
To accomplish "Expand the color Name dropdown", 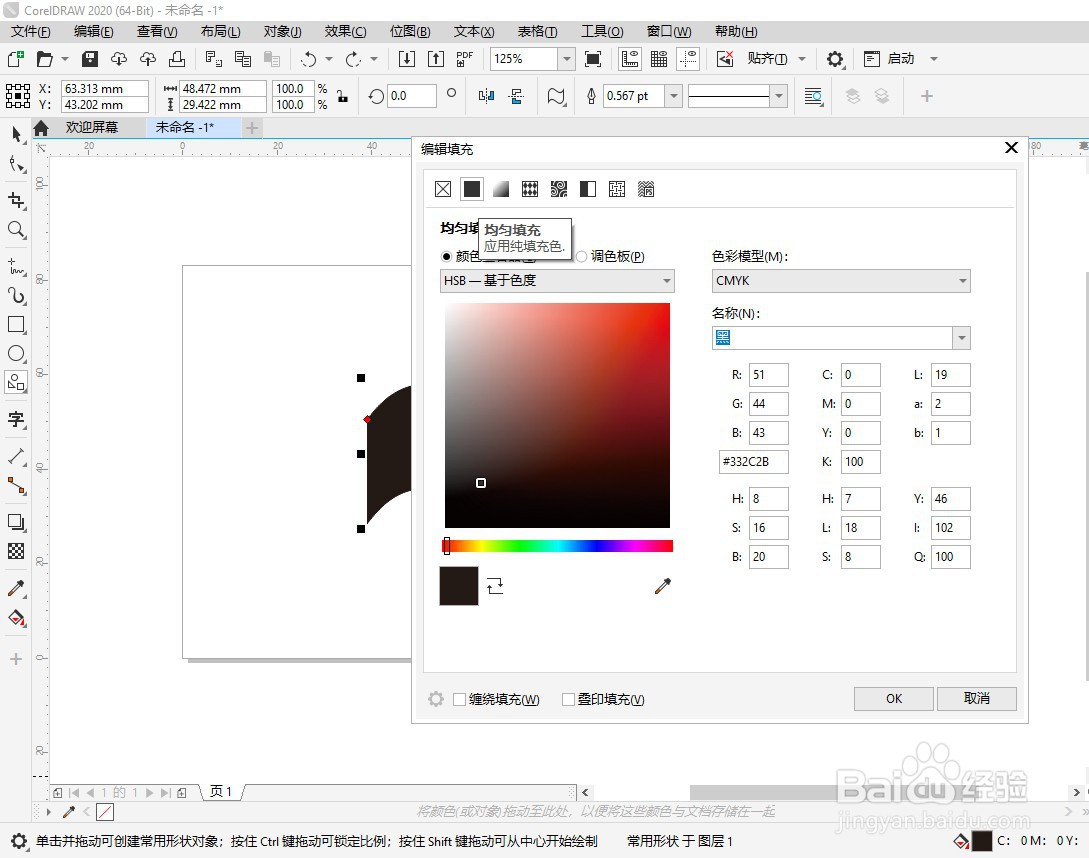I will tap(962, 338).
